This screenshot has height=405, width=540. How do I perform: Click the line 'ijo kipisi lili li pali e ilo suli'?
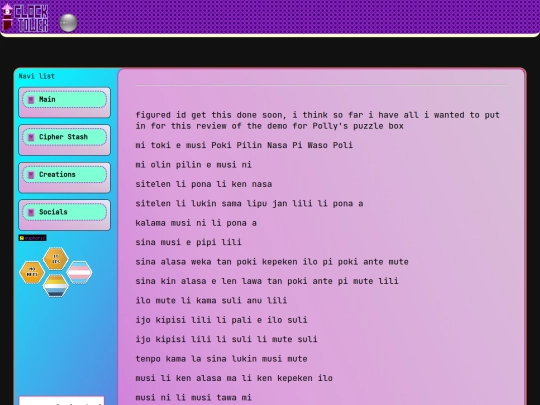(221, 320)
